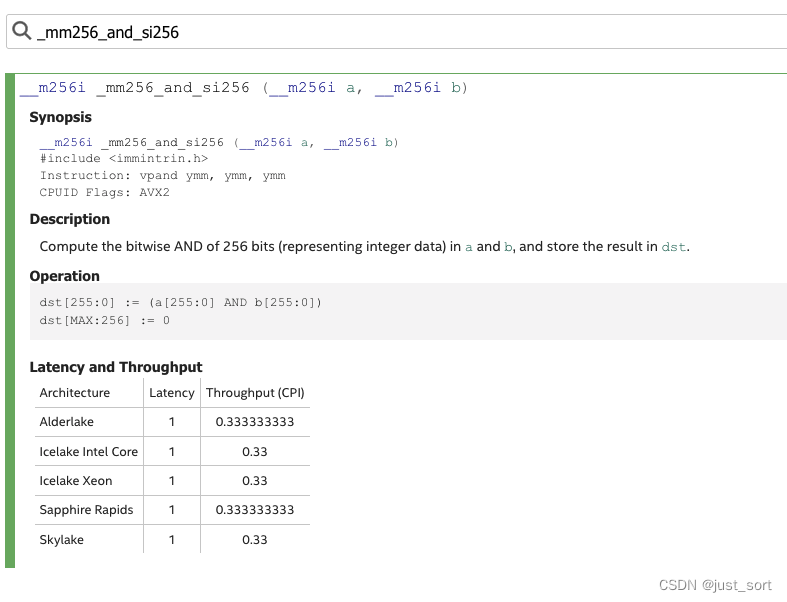Viewport: 787px width, 602px height.
Task: Select the Icelake Intel Core row name
Action: [89, 452]
